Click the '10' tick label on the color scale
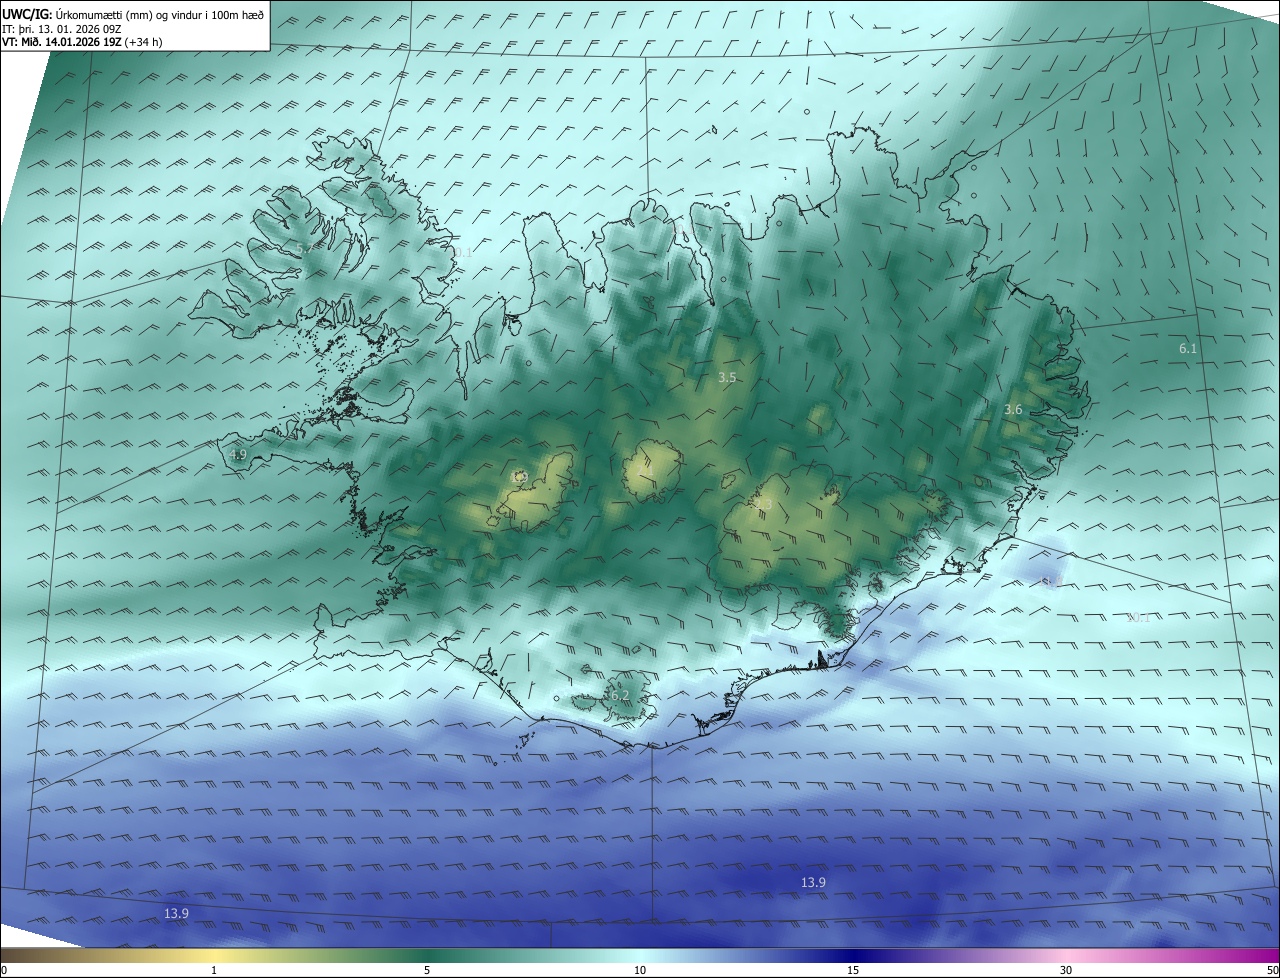 (640, 971)
